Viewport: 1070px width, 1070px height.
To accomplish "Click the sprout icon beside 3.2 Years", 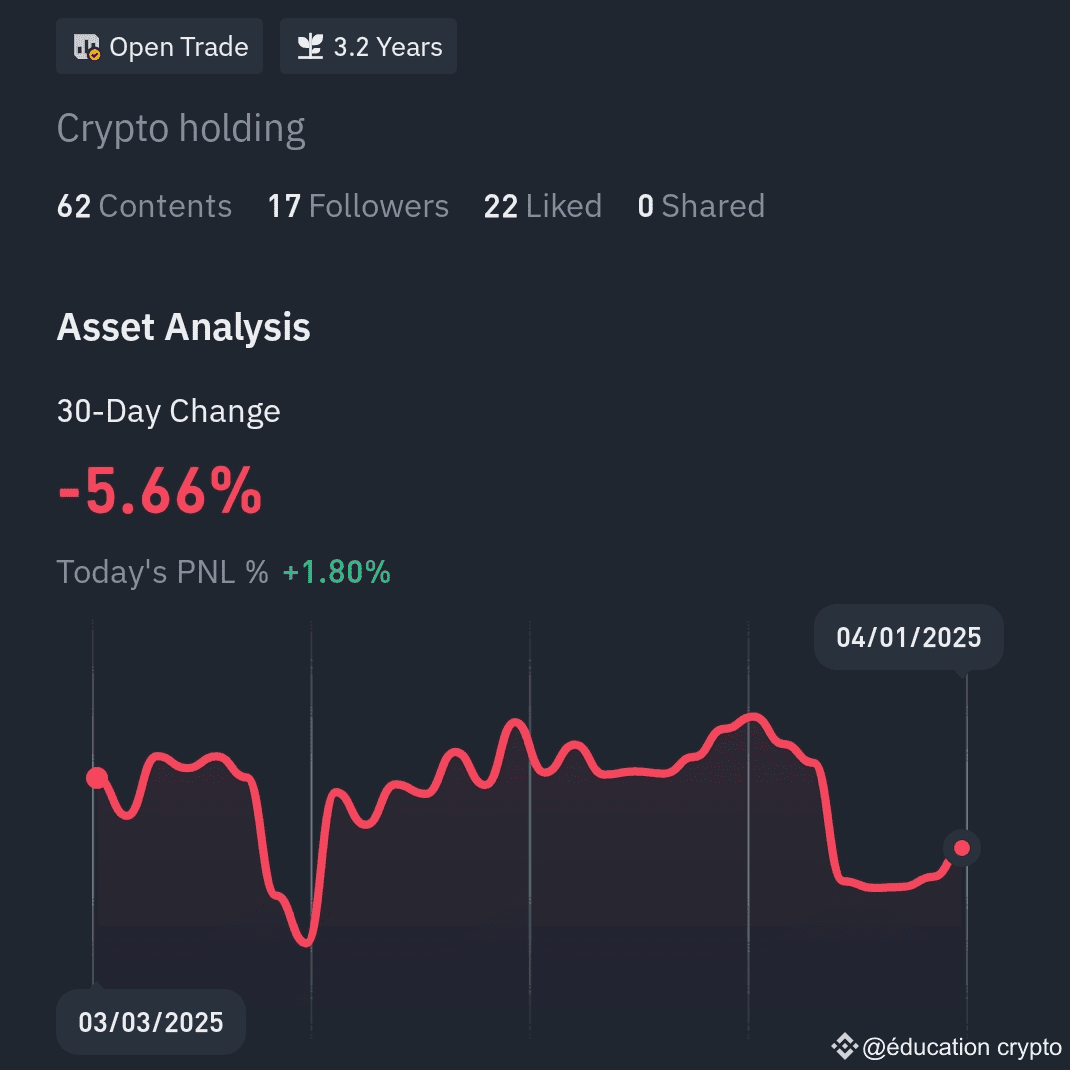I will 310,47.
